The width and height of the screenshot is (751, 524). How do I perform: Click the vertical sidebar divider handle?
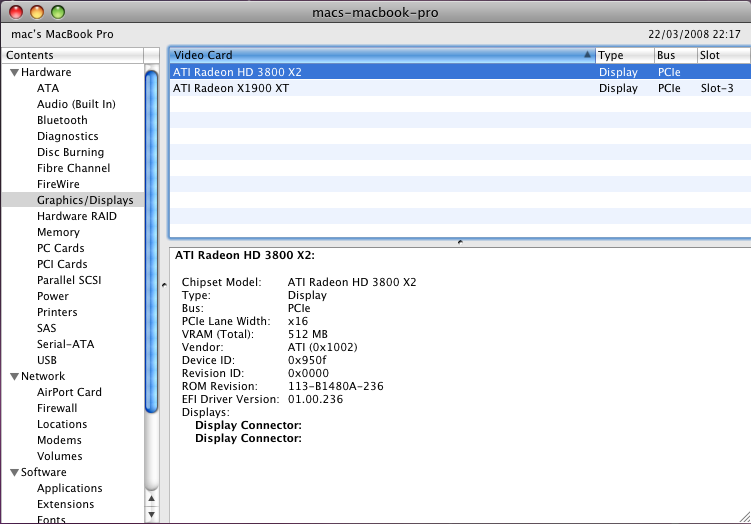point(164,285)
